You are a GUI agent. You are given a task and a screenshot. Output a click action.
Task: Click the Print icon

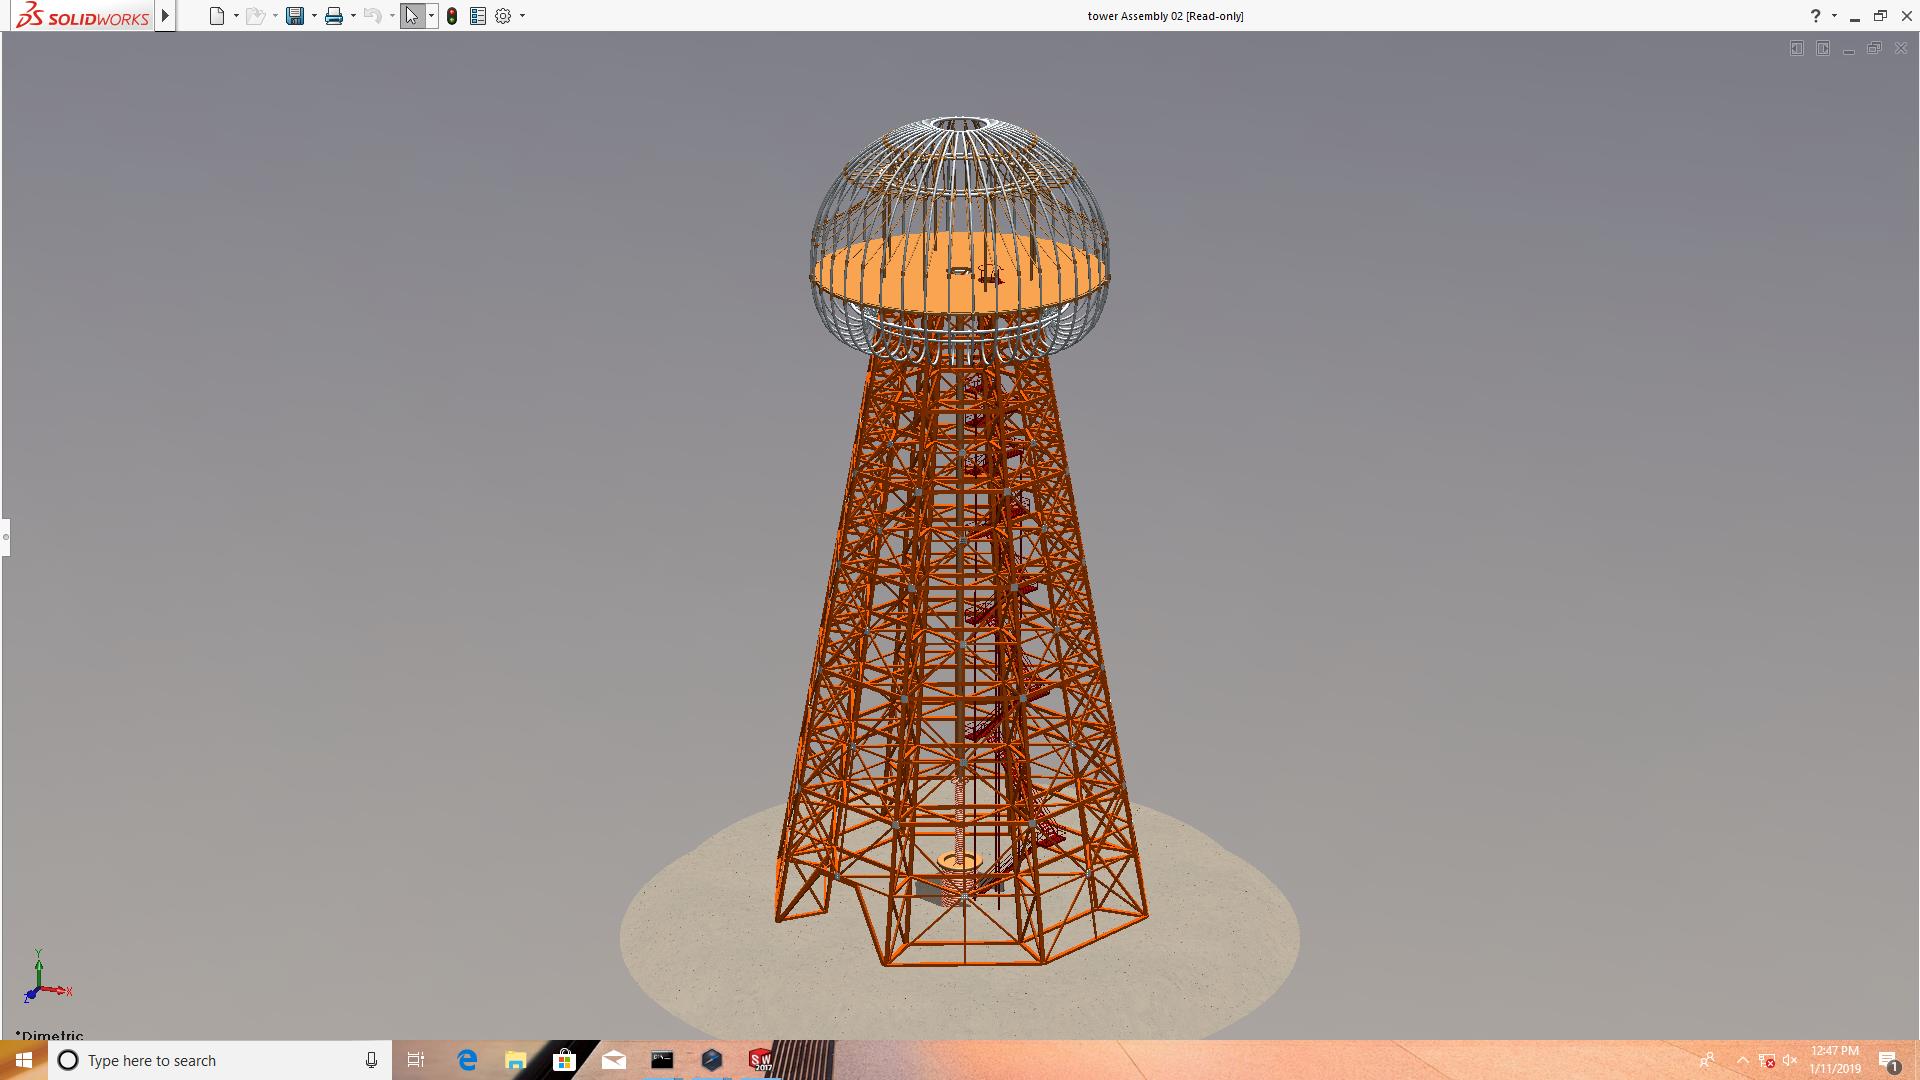(x=334, y=16)
